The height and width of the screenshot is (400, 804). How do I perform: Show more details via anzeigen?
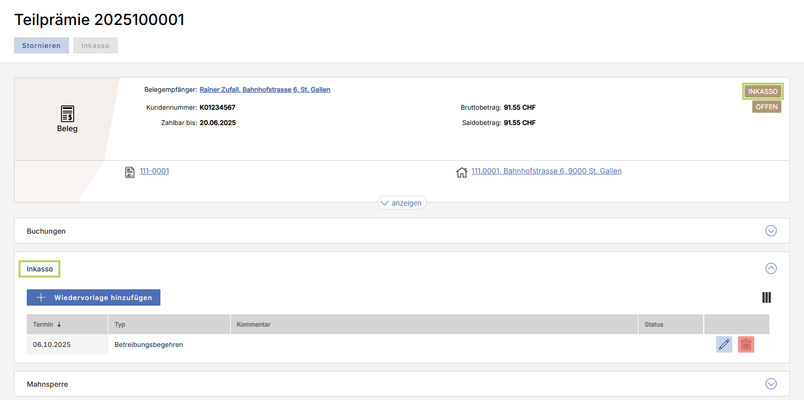point(401,202)
